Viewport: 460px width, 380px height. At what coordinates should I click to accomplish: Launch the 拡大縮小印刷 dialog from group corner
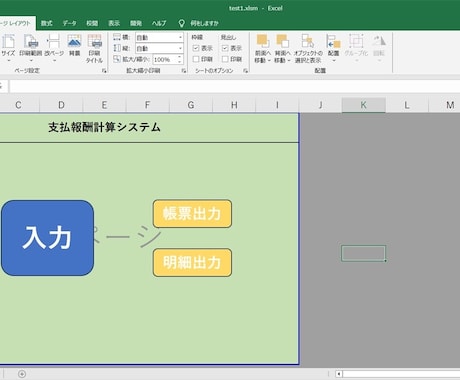click(x=184, y=71)
